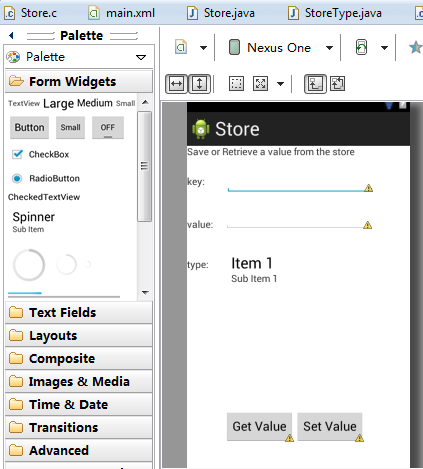Viewport: 423px width, 469px height.
Task: Select the Button widget in the palette
Action: pos(29,127)
